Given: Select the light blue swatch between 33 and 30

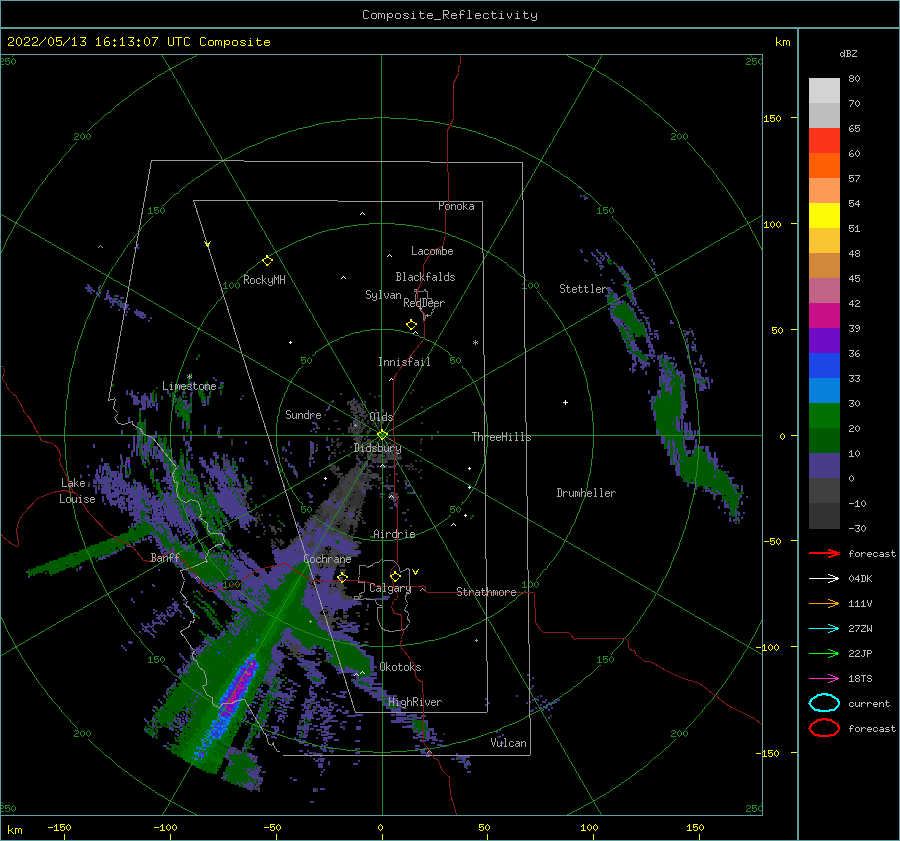Looking at the screenshot, I should [824, 391].
